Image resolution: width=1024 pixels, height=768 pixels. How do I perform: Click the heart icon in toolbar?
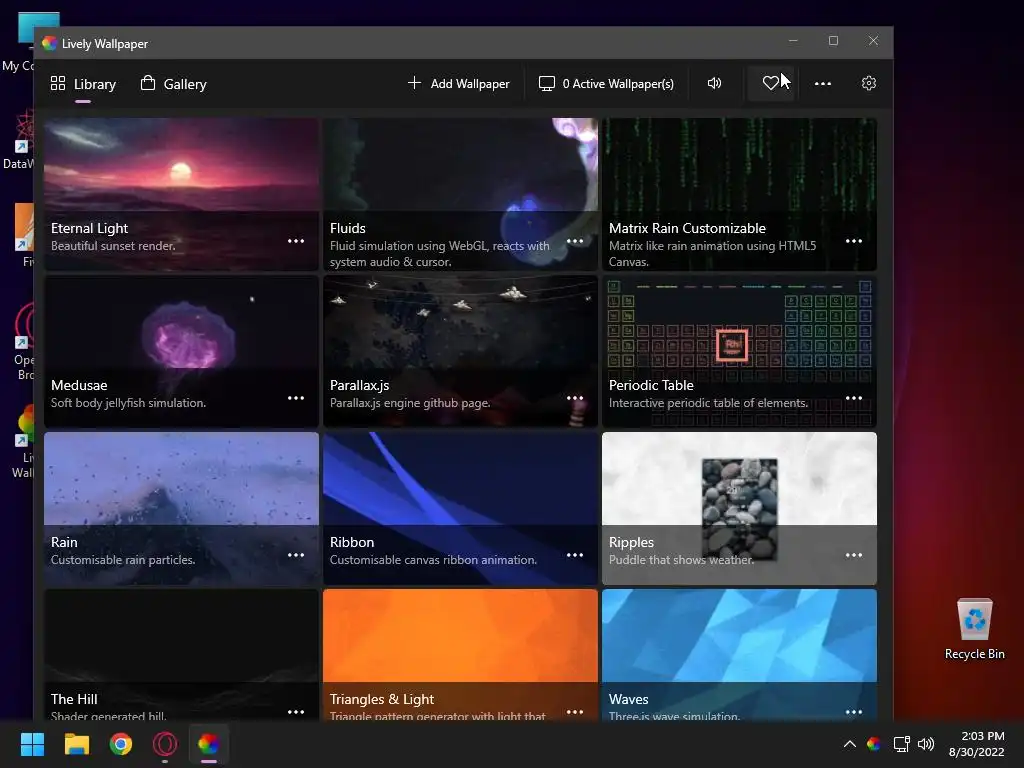pos(771,84)
